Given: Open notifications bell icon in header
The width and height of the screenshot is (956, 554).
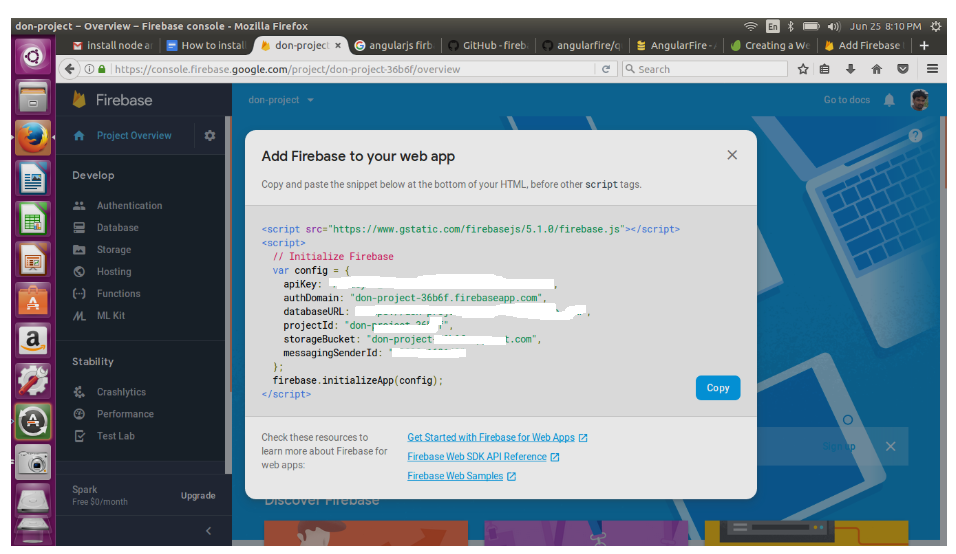Looking at the screenshot, I should click(x=890, y=100).
